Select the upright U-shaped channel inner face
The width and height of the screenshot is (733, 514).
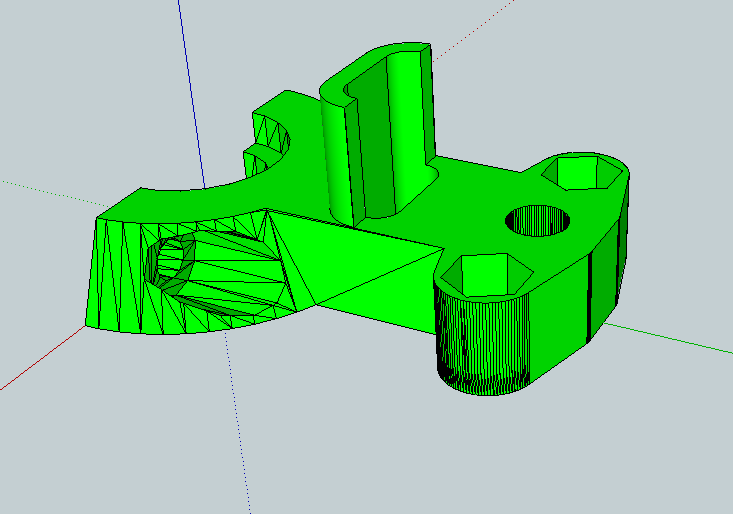376,140
